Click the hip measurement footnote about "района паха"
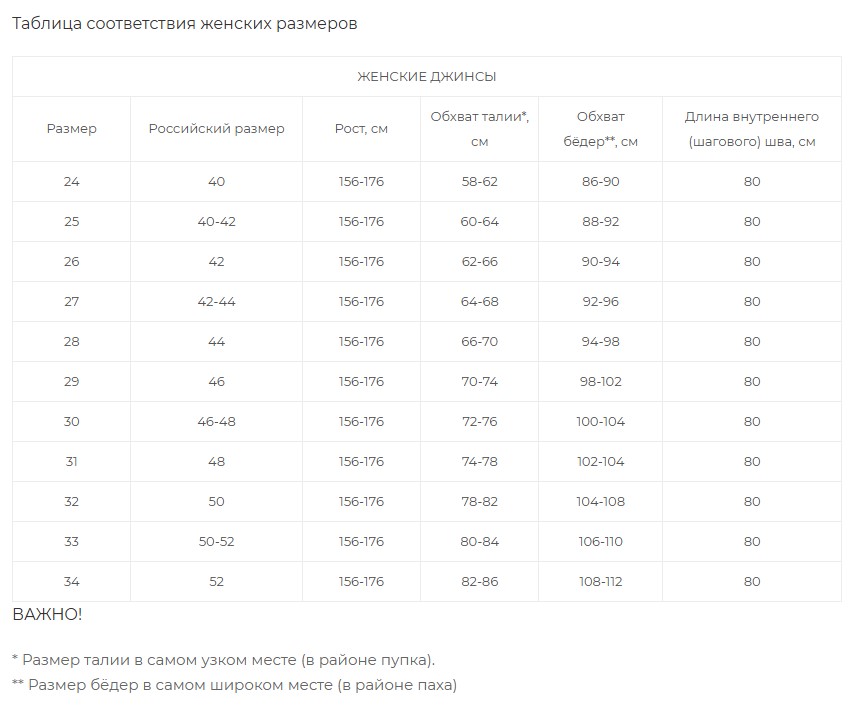Screen dimensions: 854x705 point(235,685)
